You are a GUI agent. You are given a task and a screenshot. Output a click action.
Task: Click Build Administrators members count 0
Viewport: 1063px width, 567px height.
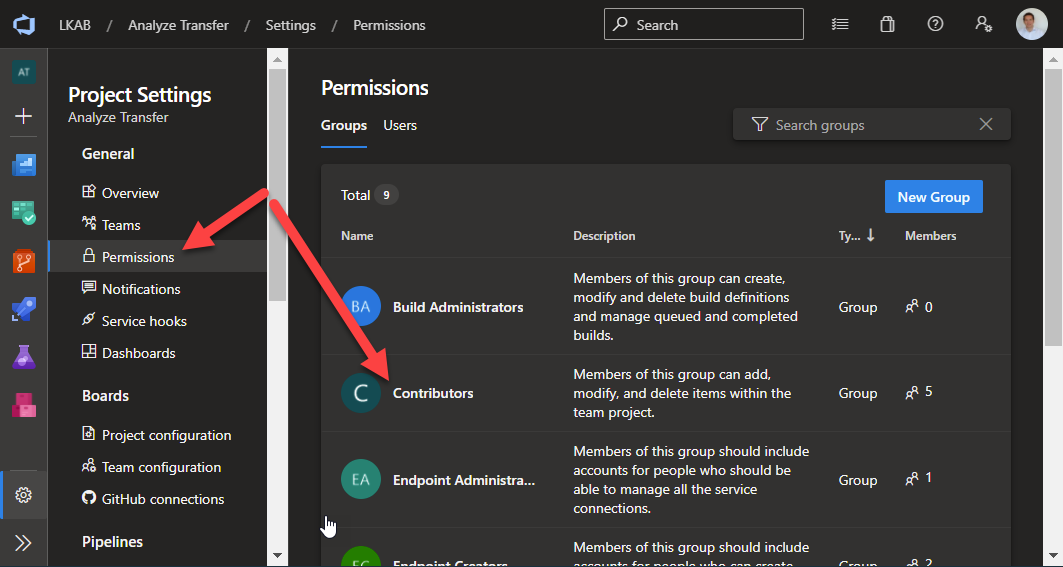(919, 307)
